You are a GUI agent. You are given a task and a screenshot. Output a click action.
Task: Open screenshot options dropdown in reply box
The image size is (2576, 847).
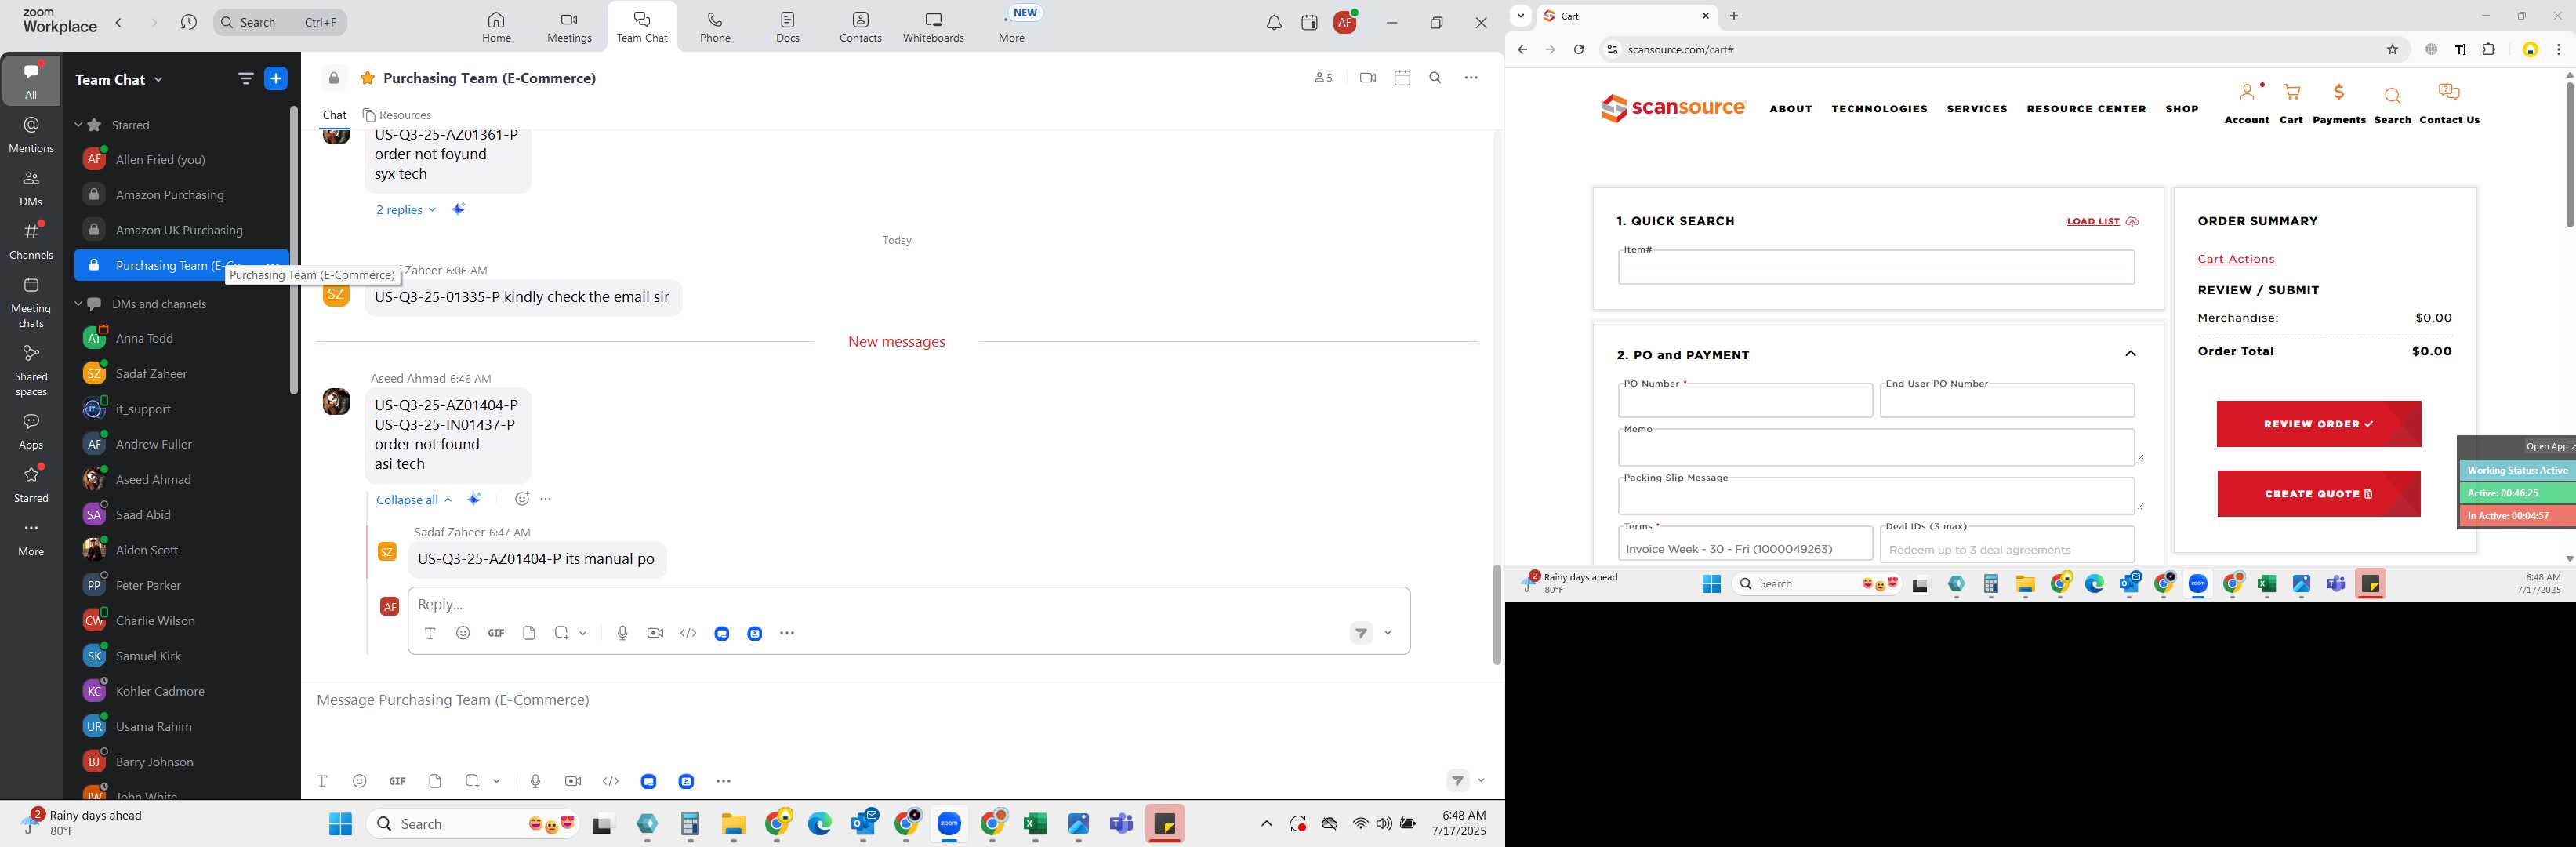click(583, 633)
